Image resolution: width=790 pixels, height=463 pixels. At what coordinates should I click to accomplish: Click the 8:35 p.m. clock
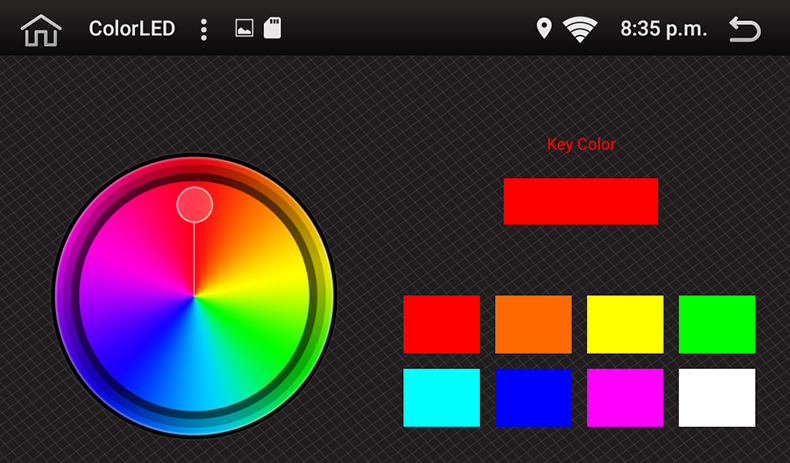click(x=663, y=29)
